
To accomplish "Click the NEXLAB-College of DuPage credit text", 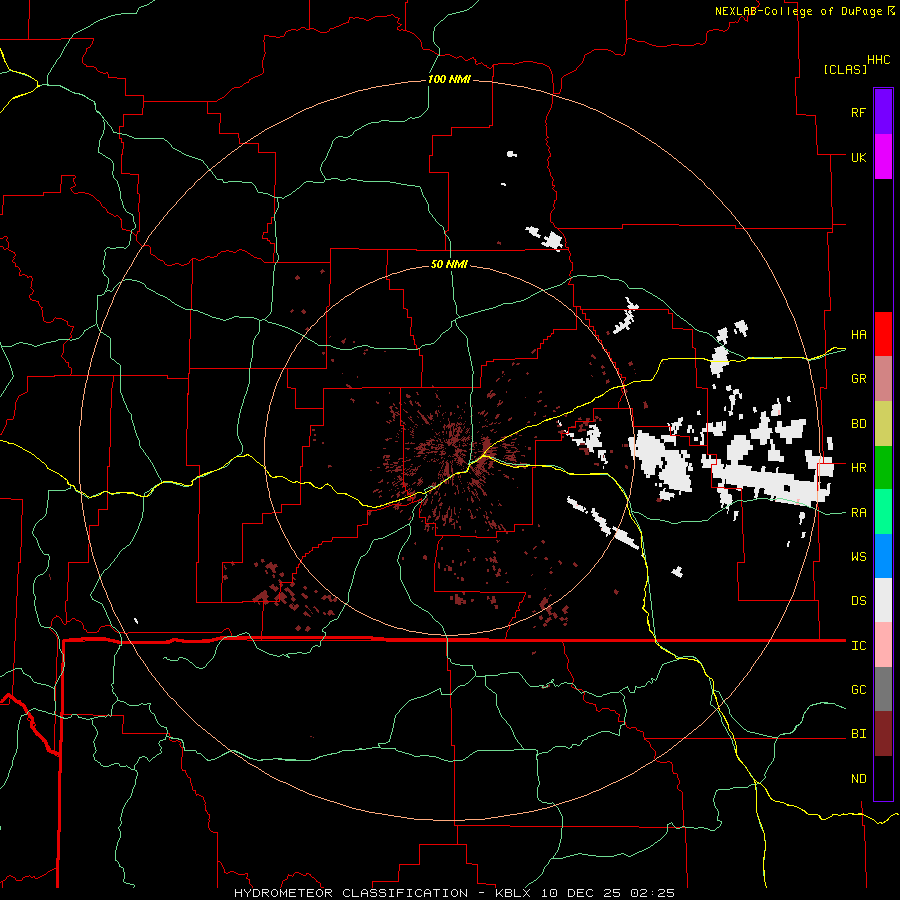I will coord(798,11).
